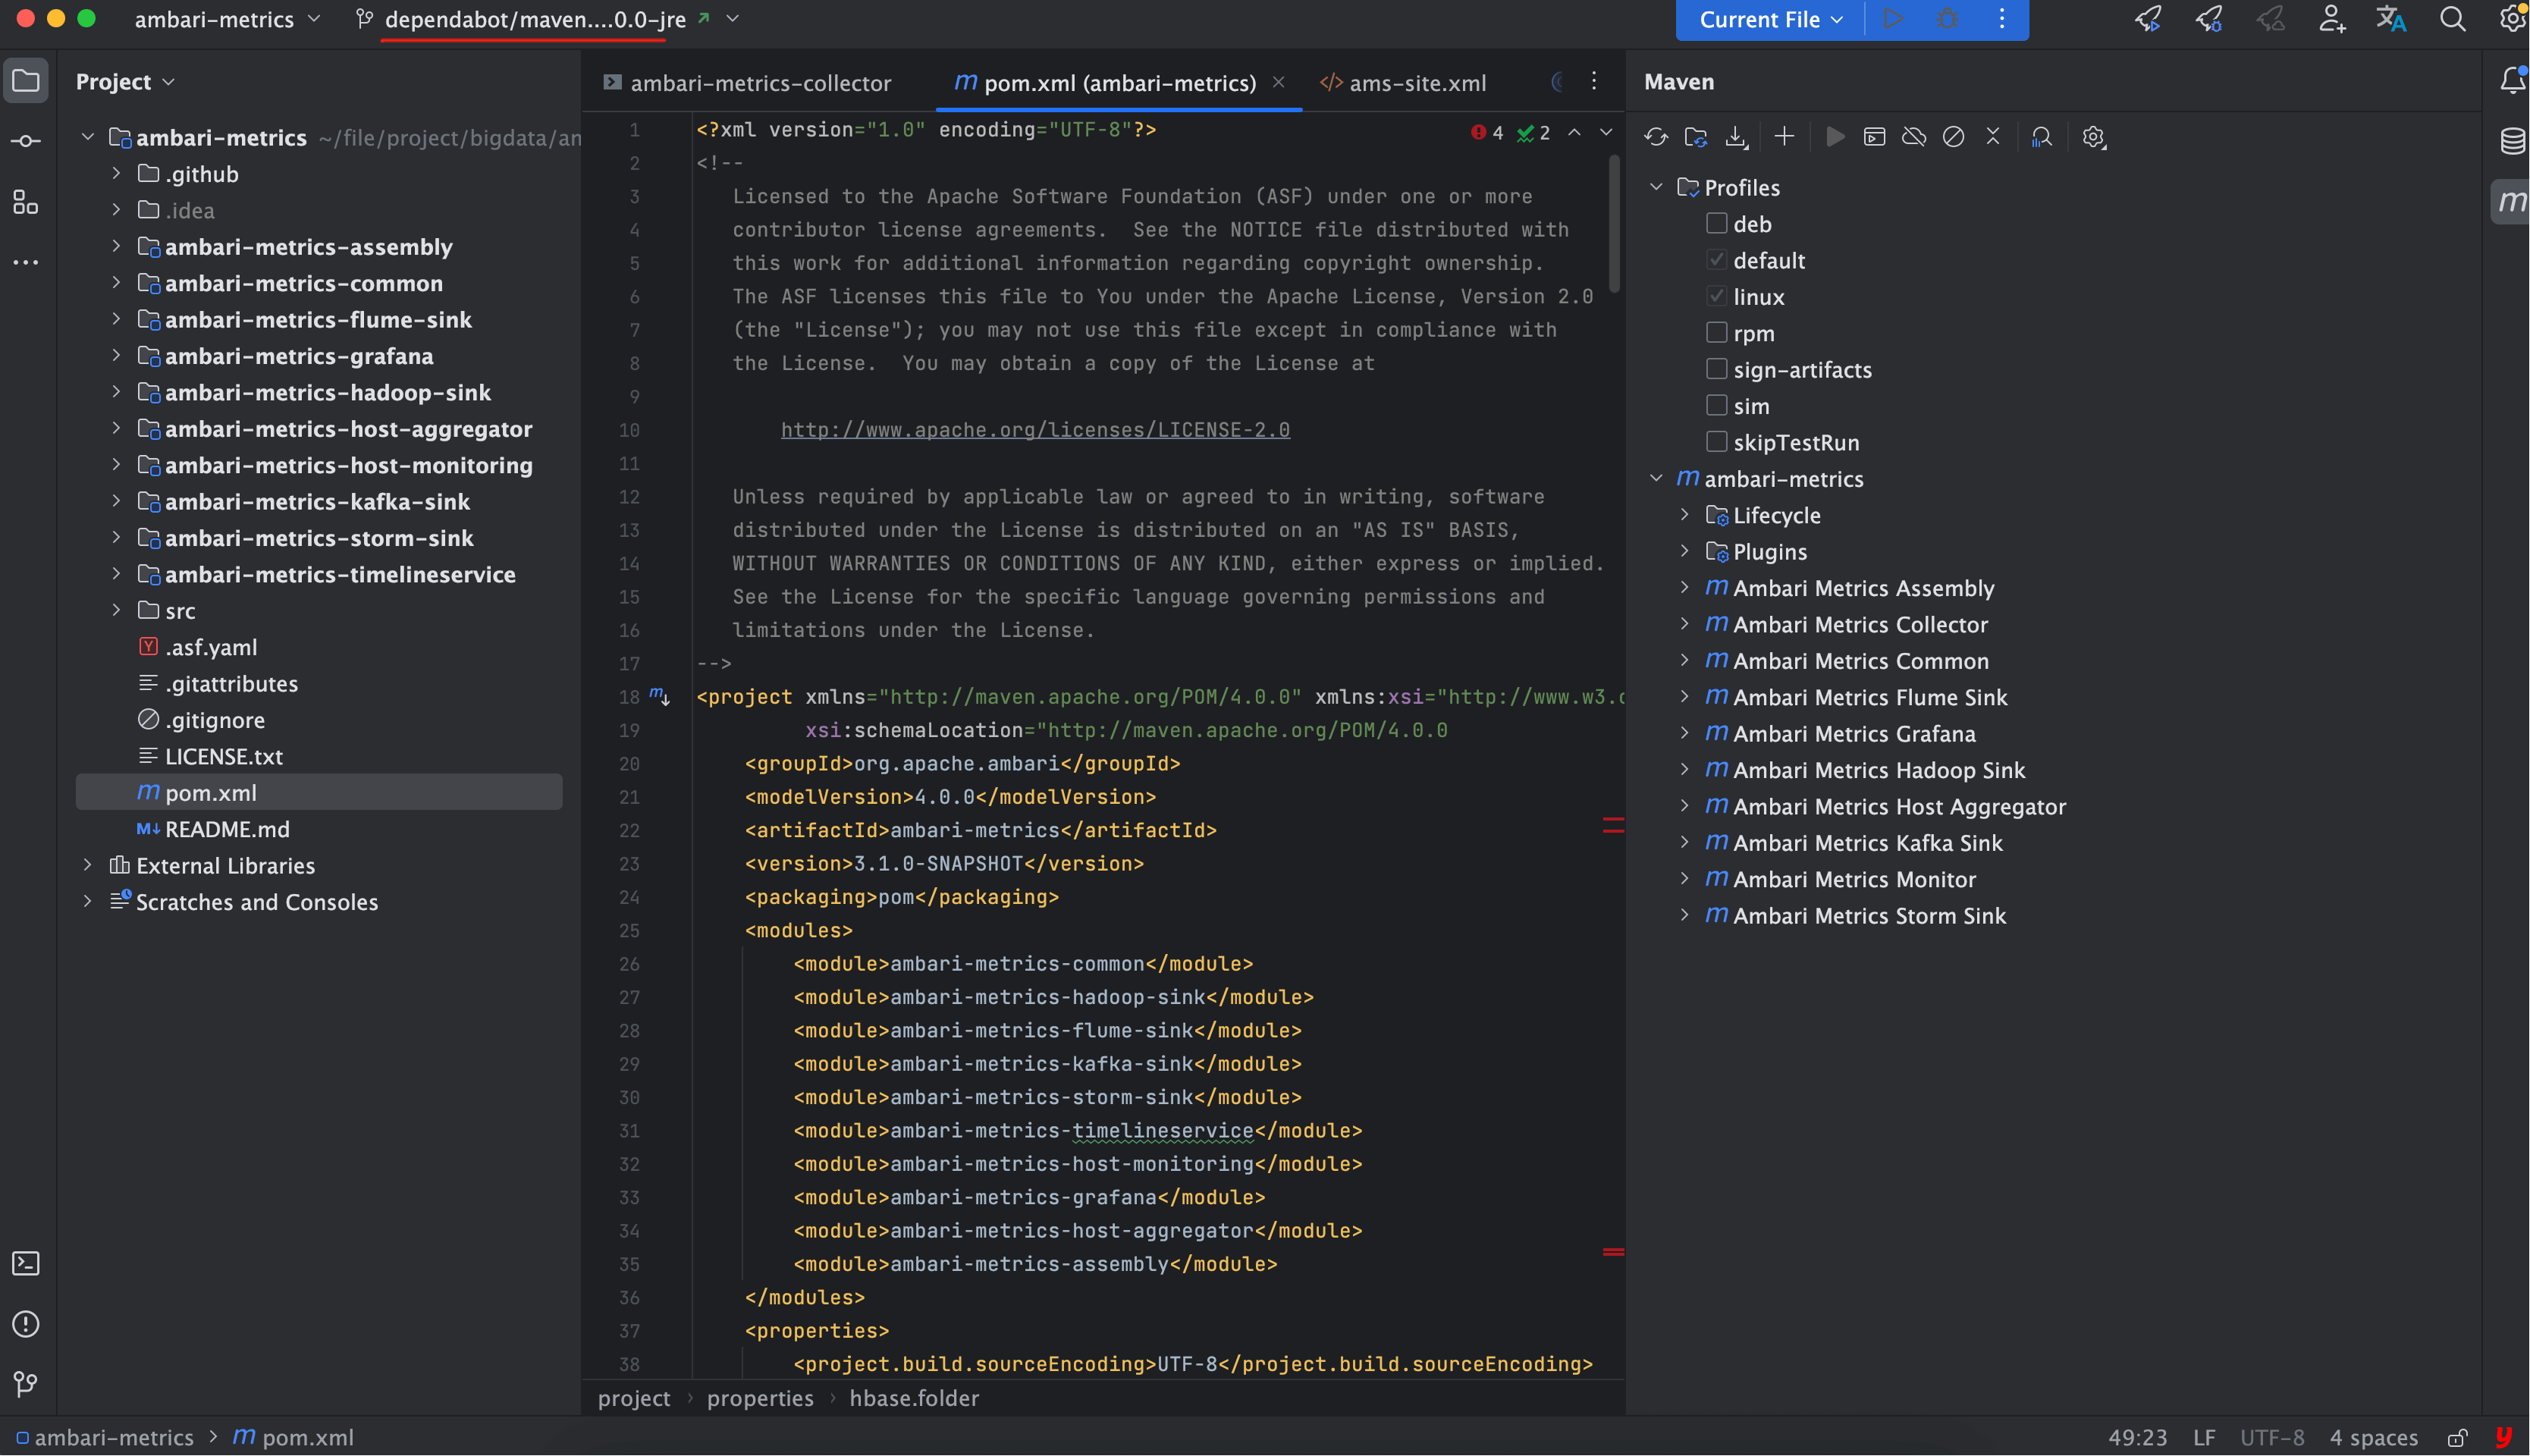Click the translation icon in top bar
2530x1456 pixels.
point(2391,19)
